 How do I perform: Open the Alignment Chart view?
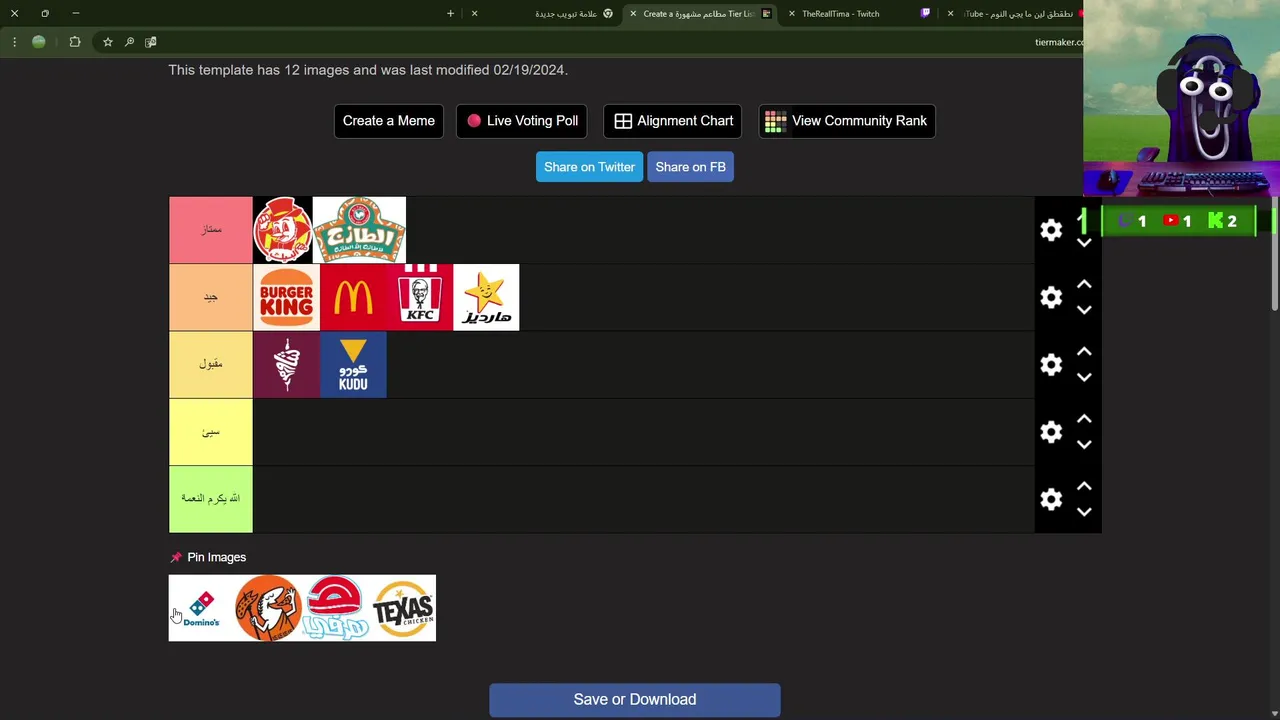point(673,121)
